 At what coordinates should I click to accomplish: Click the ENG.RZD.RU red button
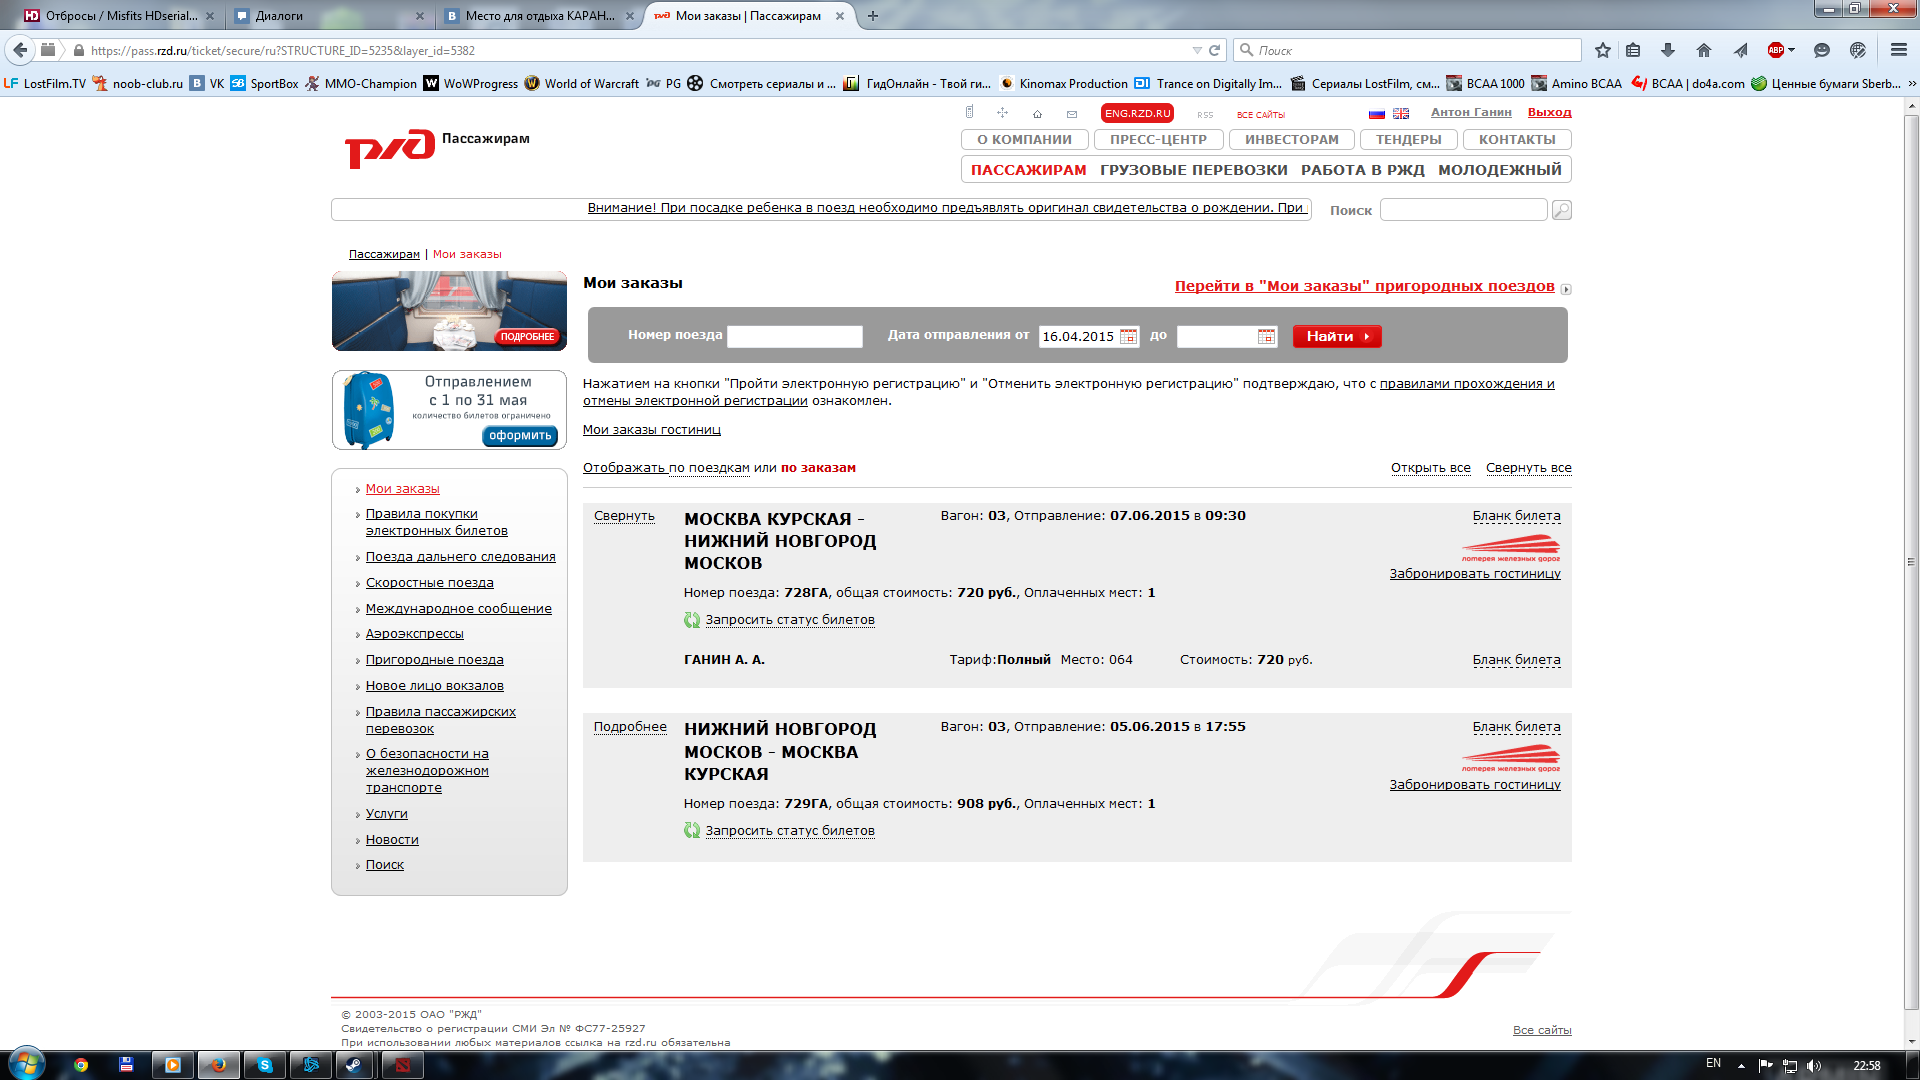coord(1137,114)
